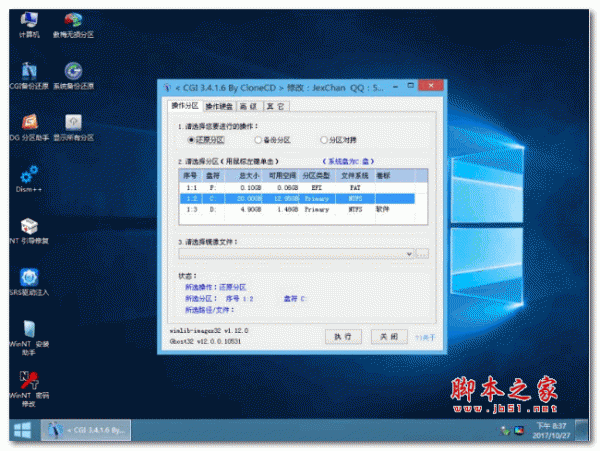Click the wimlib-imagex32 version text

209,331
